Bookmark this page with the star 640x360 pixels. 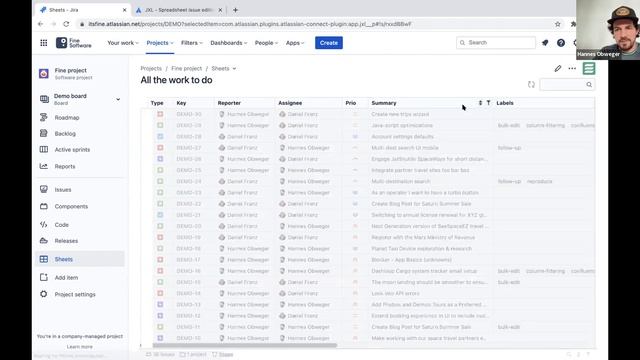point(558,24)
